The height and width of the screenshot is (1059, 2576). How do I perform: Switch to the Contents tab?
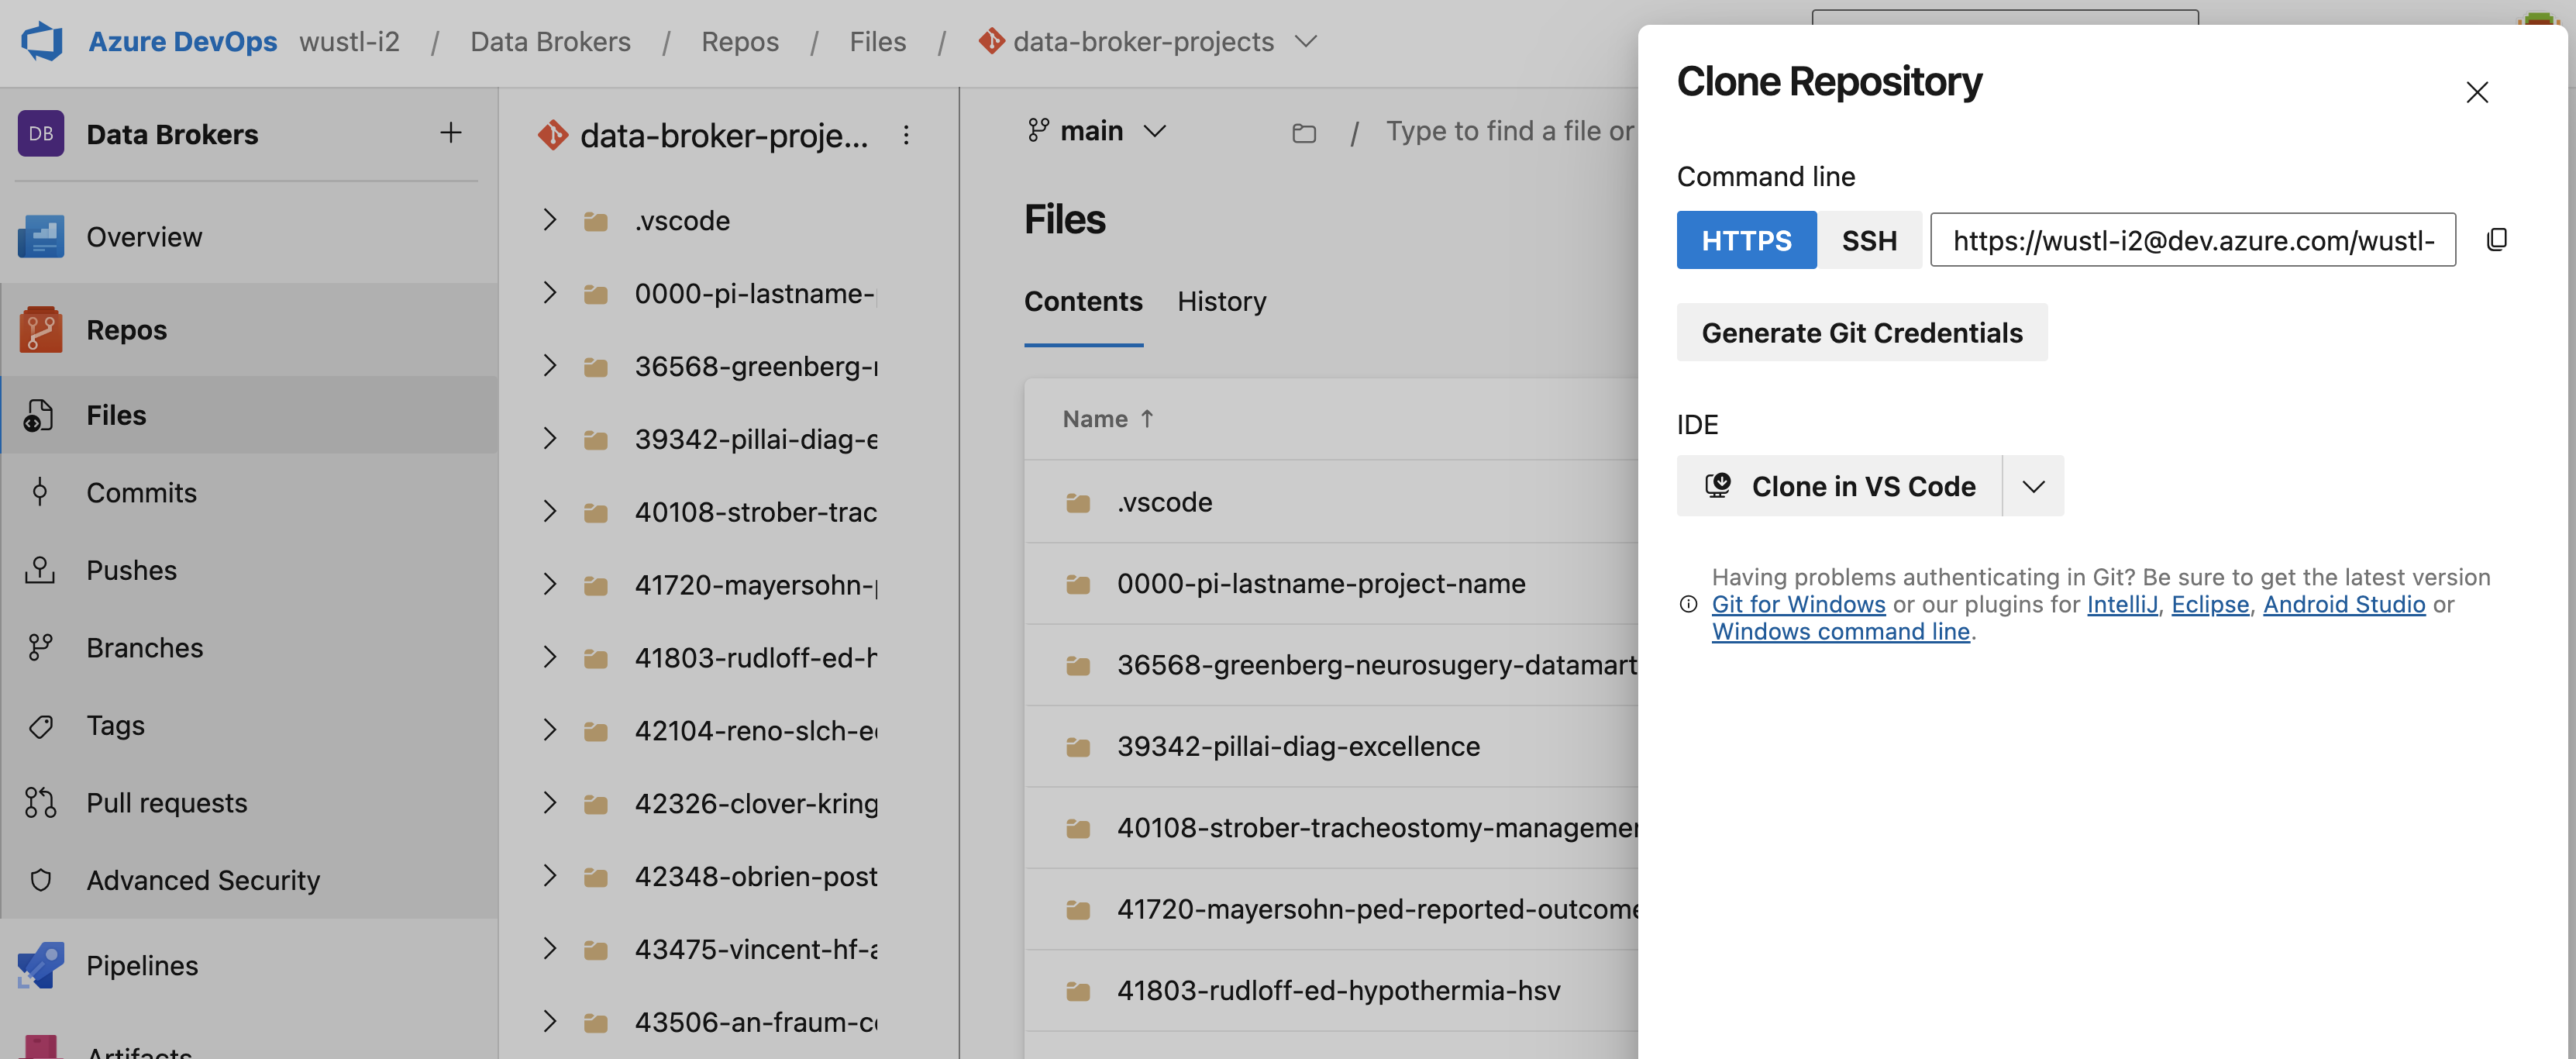(1083, 301)
